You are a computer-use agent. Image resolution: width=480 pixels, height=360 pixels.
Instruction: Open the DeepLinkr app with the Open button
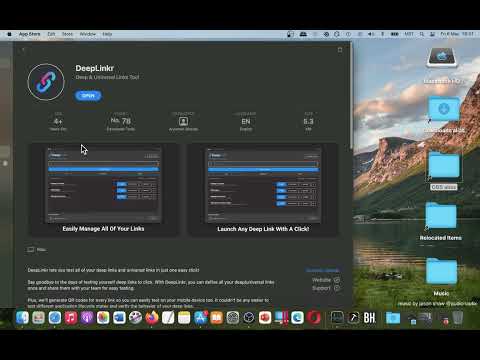coord(88,96)
